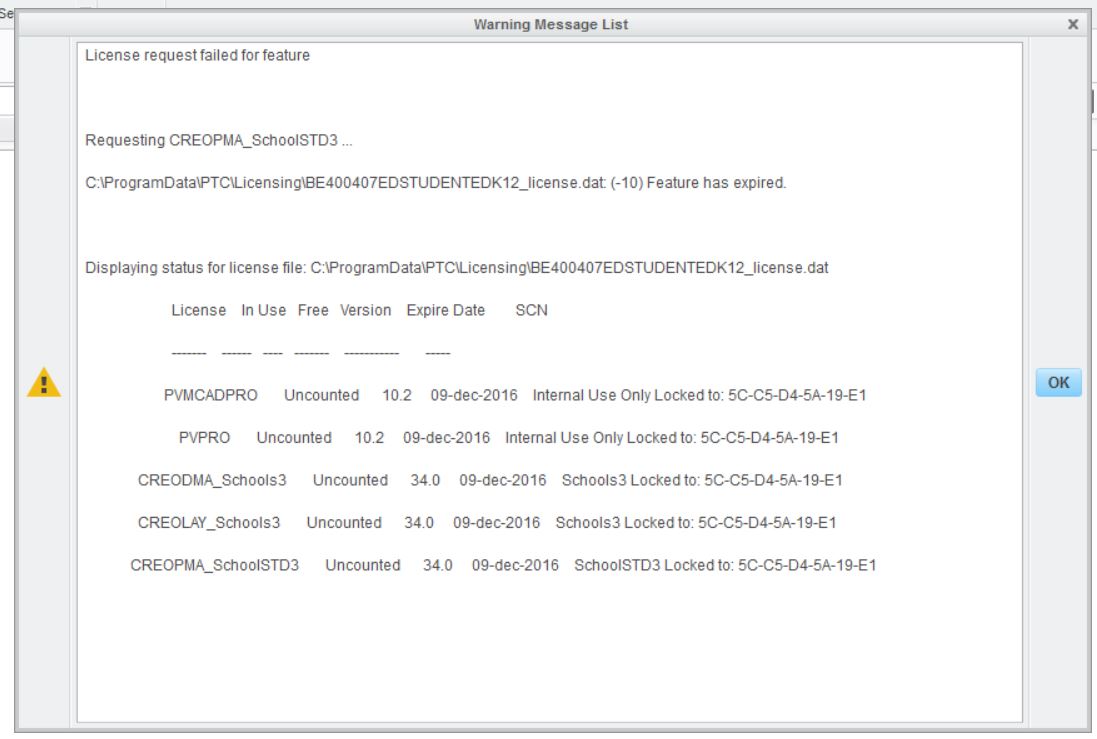Click the 'SCN' column header text

pos(531,310)
